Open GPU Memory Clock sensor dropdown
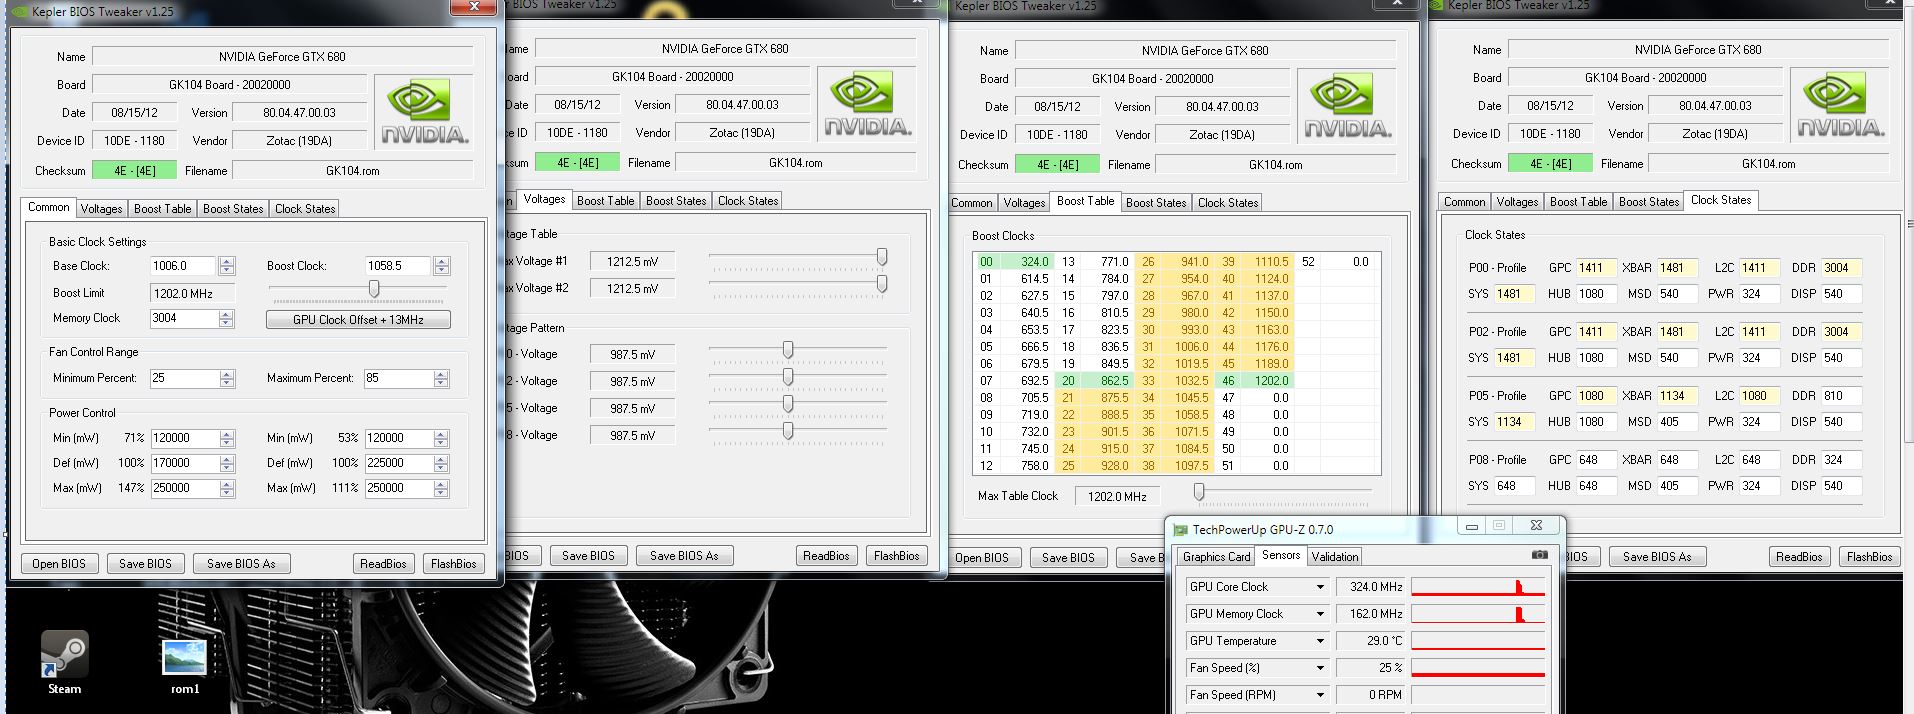This screenshot has width=1914, height=714. 1320,614
